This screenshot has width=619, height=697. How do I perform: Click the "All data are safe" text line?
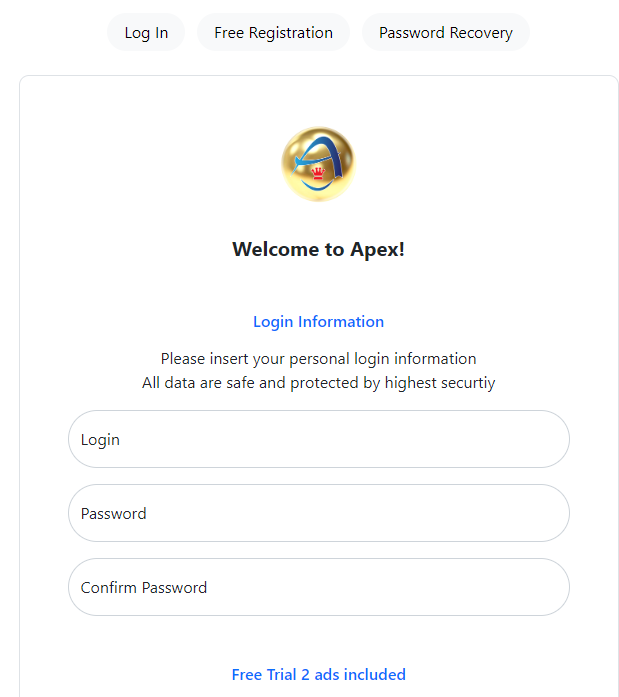[x=318, y=382]
